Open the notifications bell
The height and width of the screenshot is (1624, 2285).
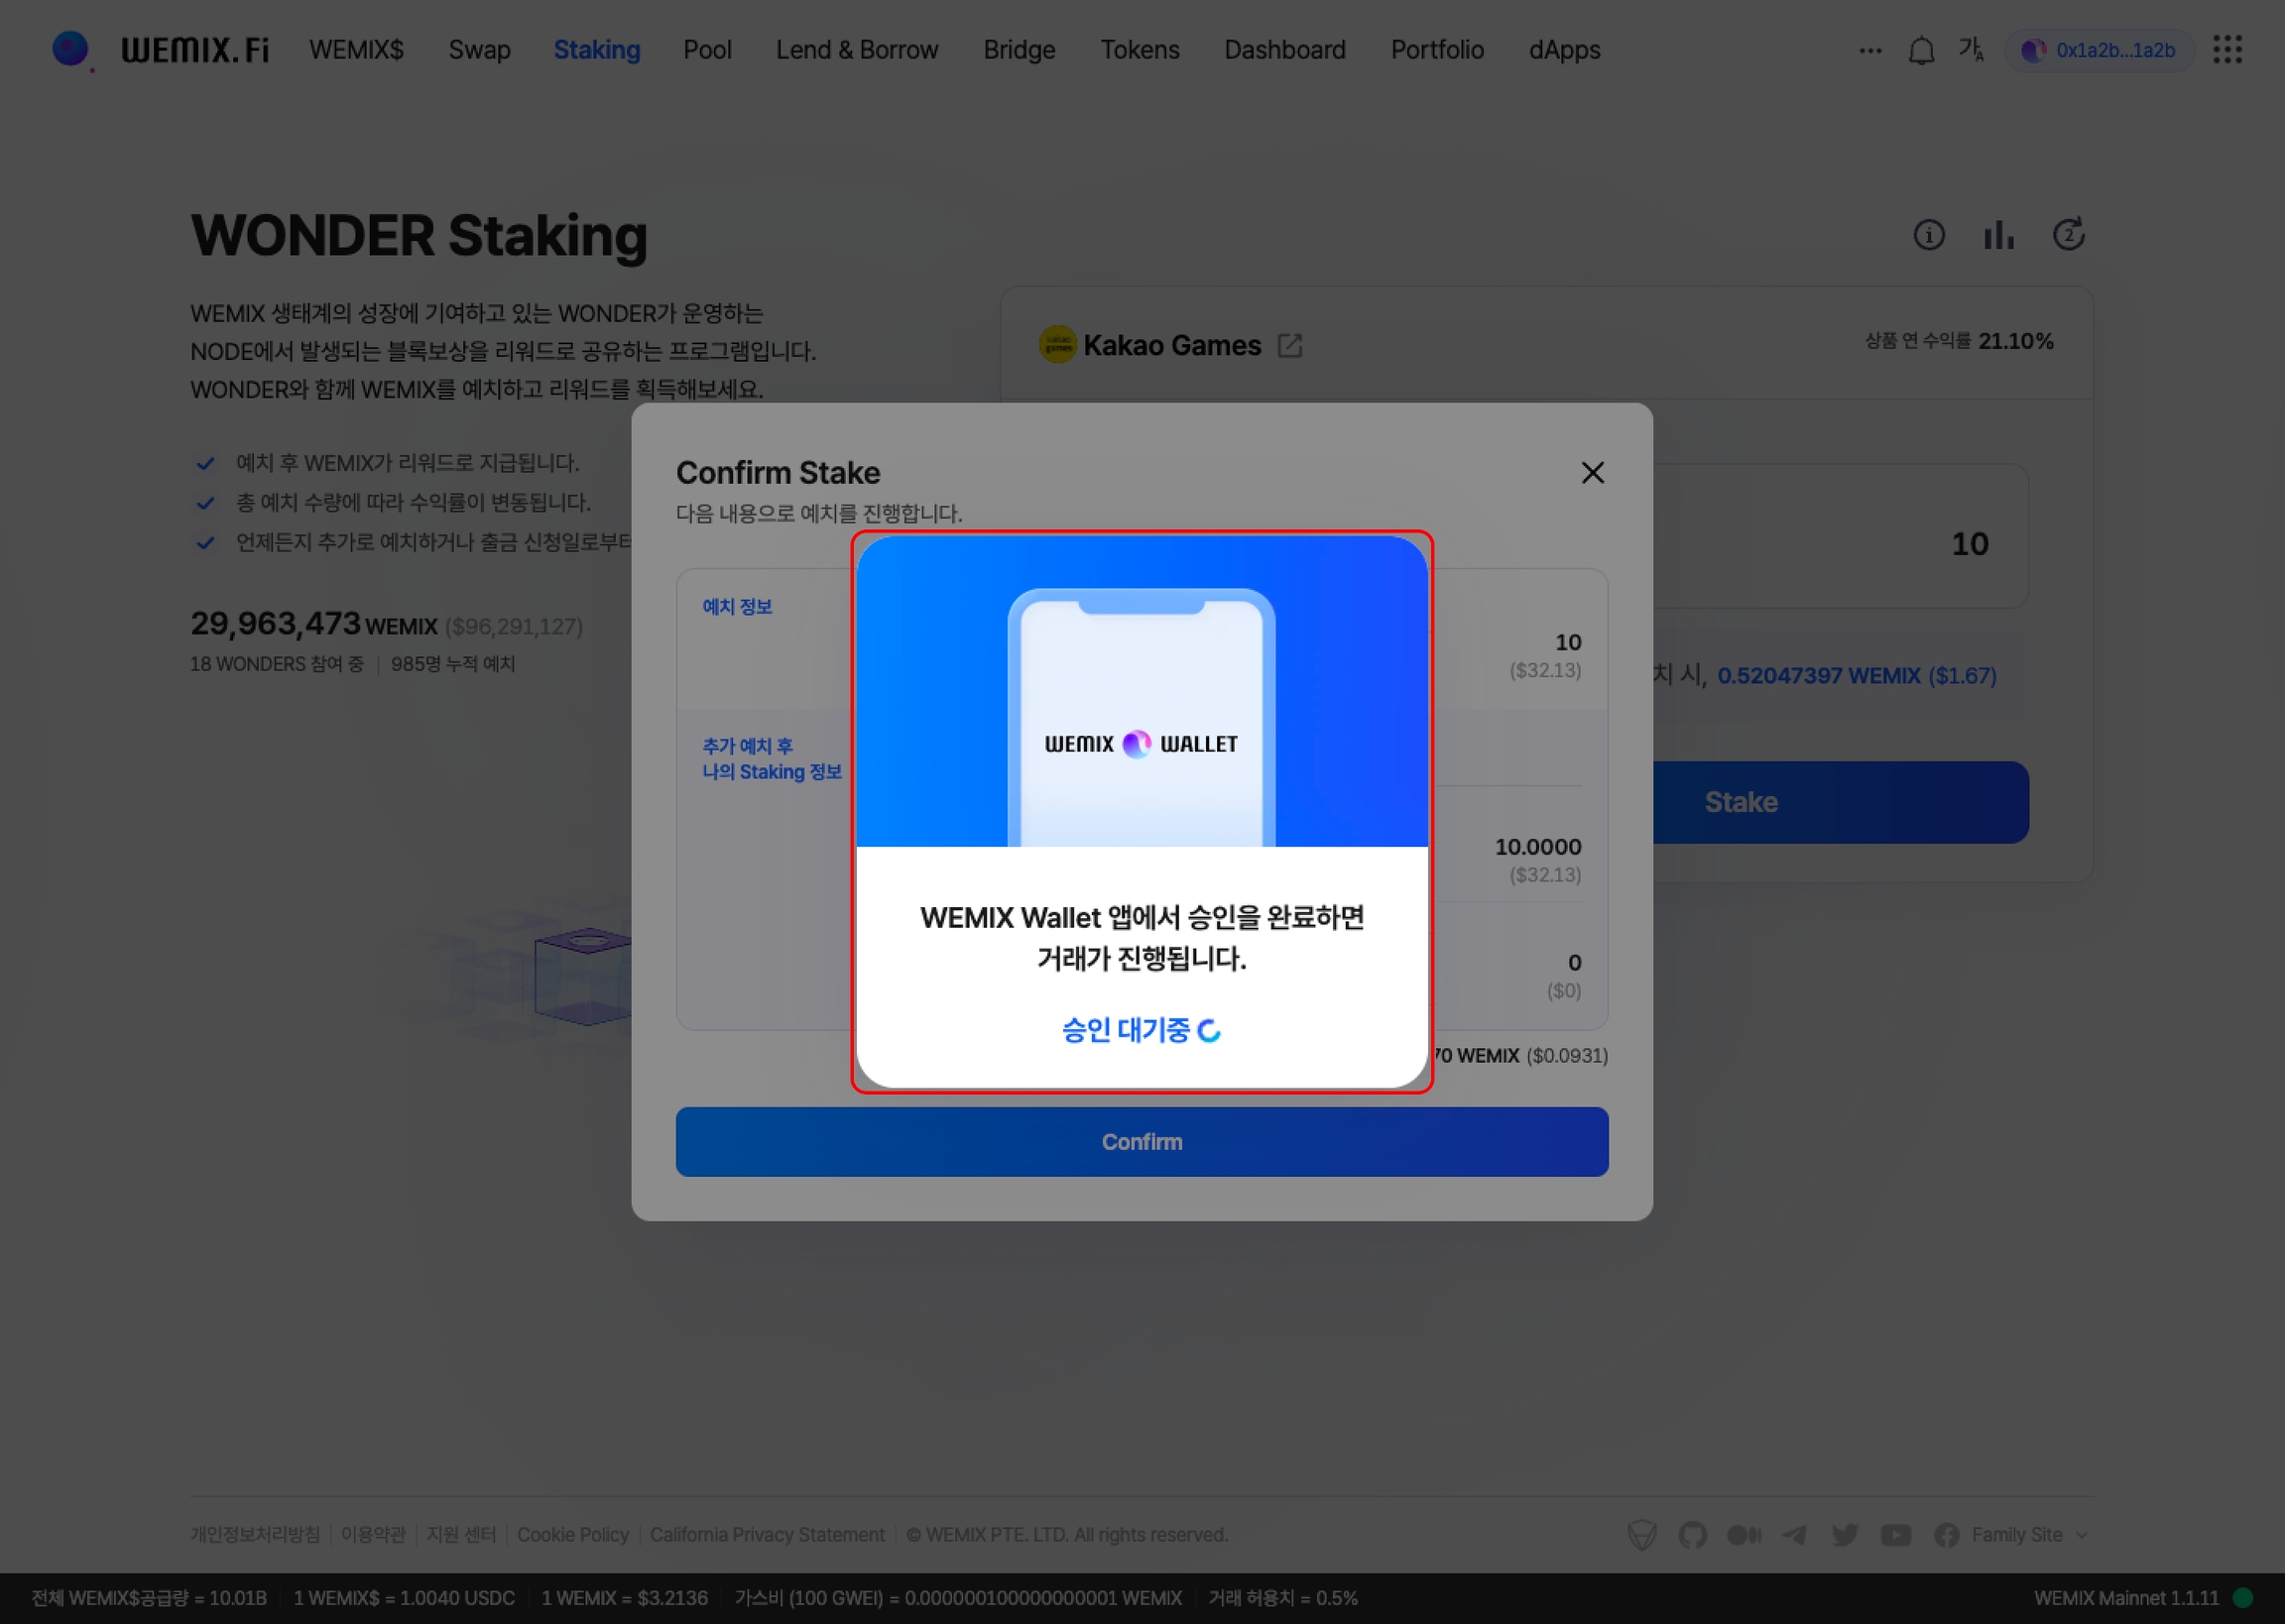1921,50
